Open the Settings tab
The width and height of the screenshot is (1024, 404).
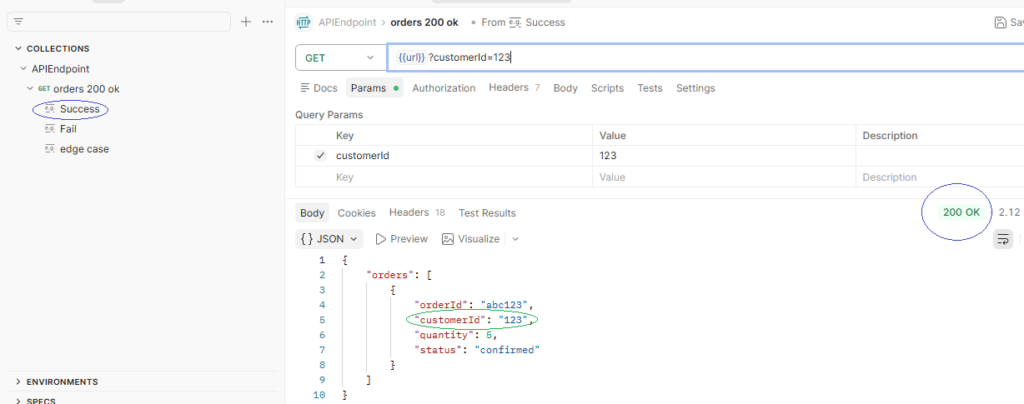point(696,88)
